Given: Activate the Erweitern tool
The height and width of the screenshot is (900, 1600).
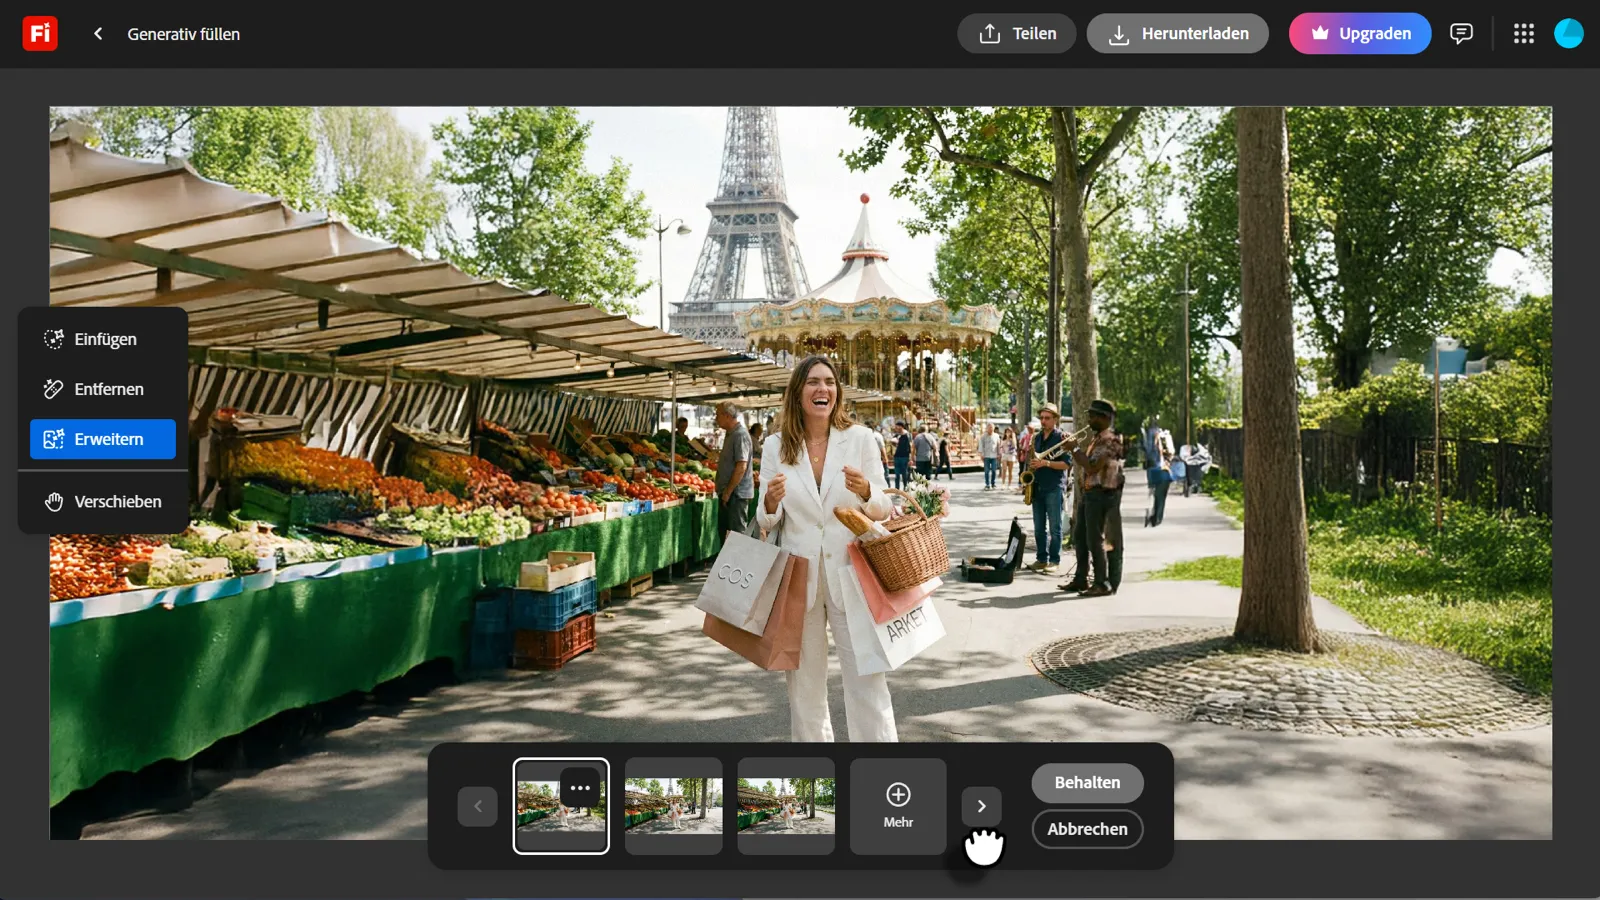Looking at the screenshot, I should pyautogui.click(x=103, y=439).
